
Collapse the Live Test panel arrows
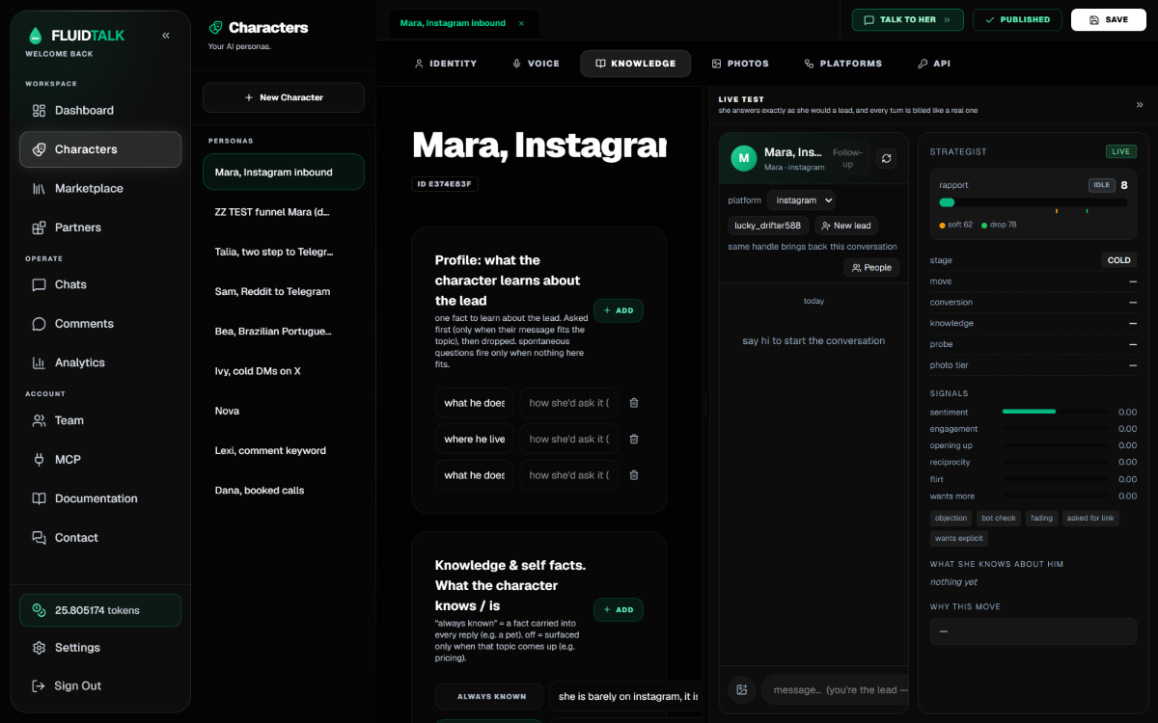click(x=1140, y=105)
